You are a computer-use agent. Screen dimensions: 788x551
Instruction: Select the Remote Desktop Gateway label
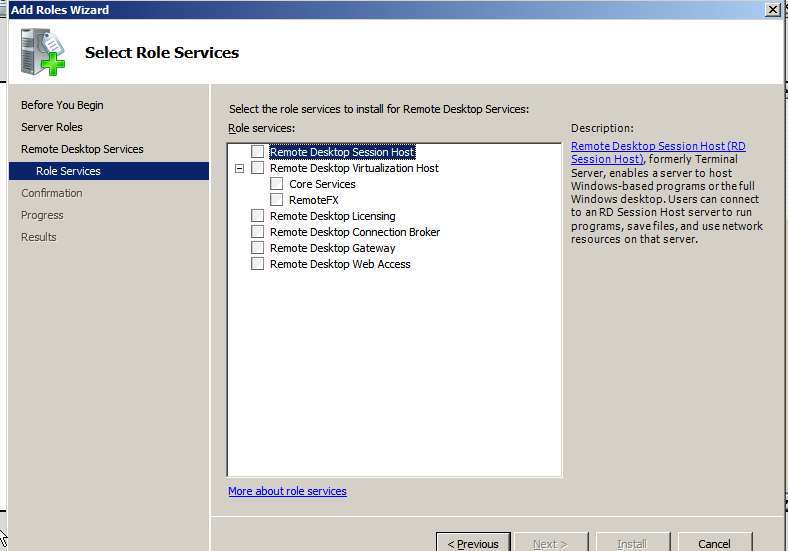coord(333,248)
